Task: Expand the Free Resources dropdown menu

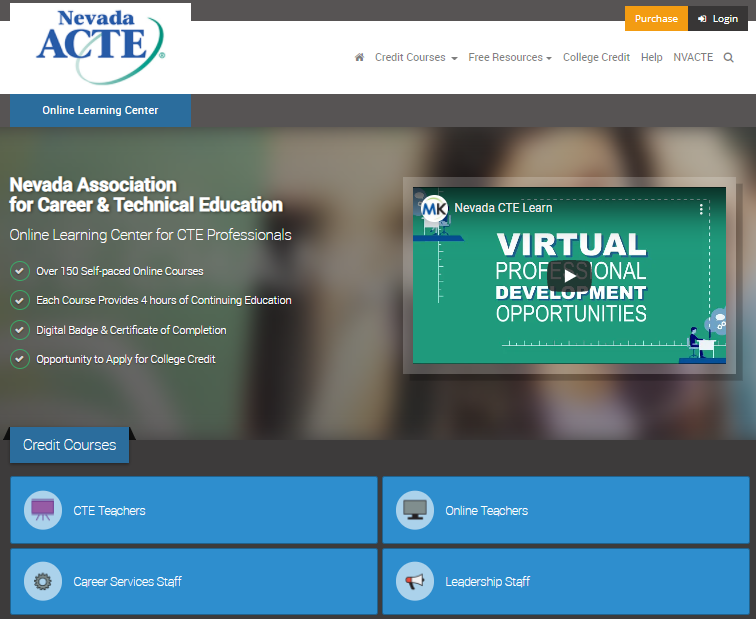Action: pyautogui.click(x=510, y=57)
